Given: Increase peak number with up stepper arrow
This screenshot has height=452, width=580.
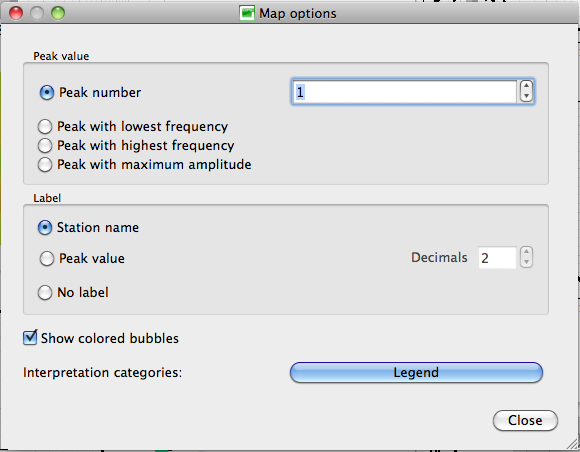Looking at the screenshot, I should tap(526, 86).
